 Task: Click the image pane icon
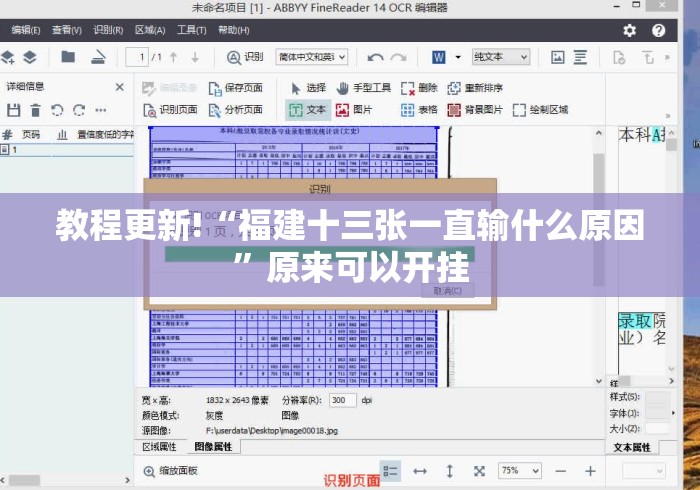[558, 57]
